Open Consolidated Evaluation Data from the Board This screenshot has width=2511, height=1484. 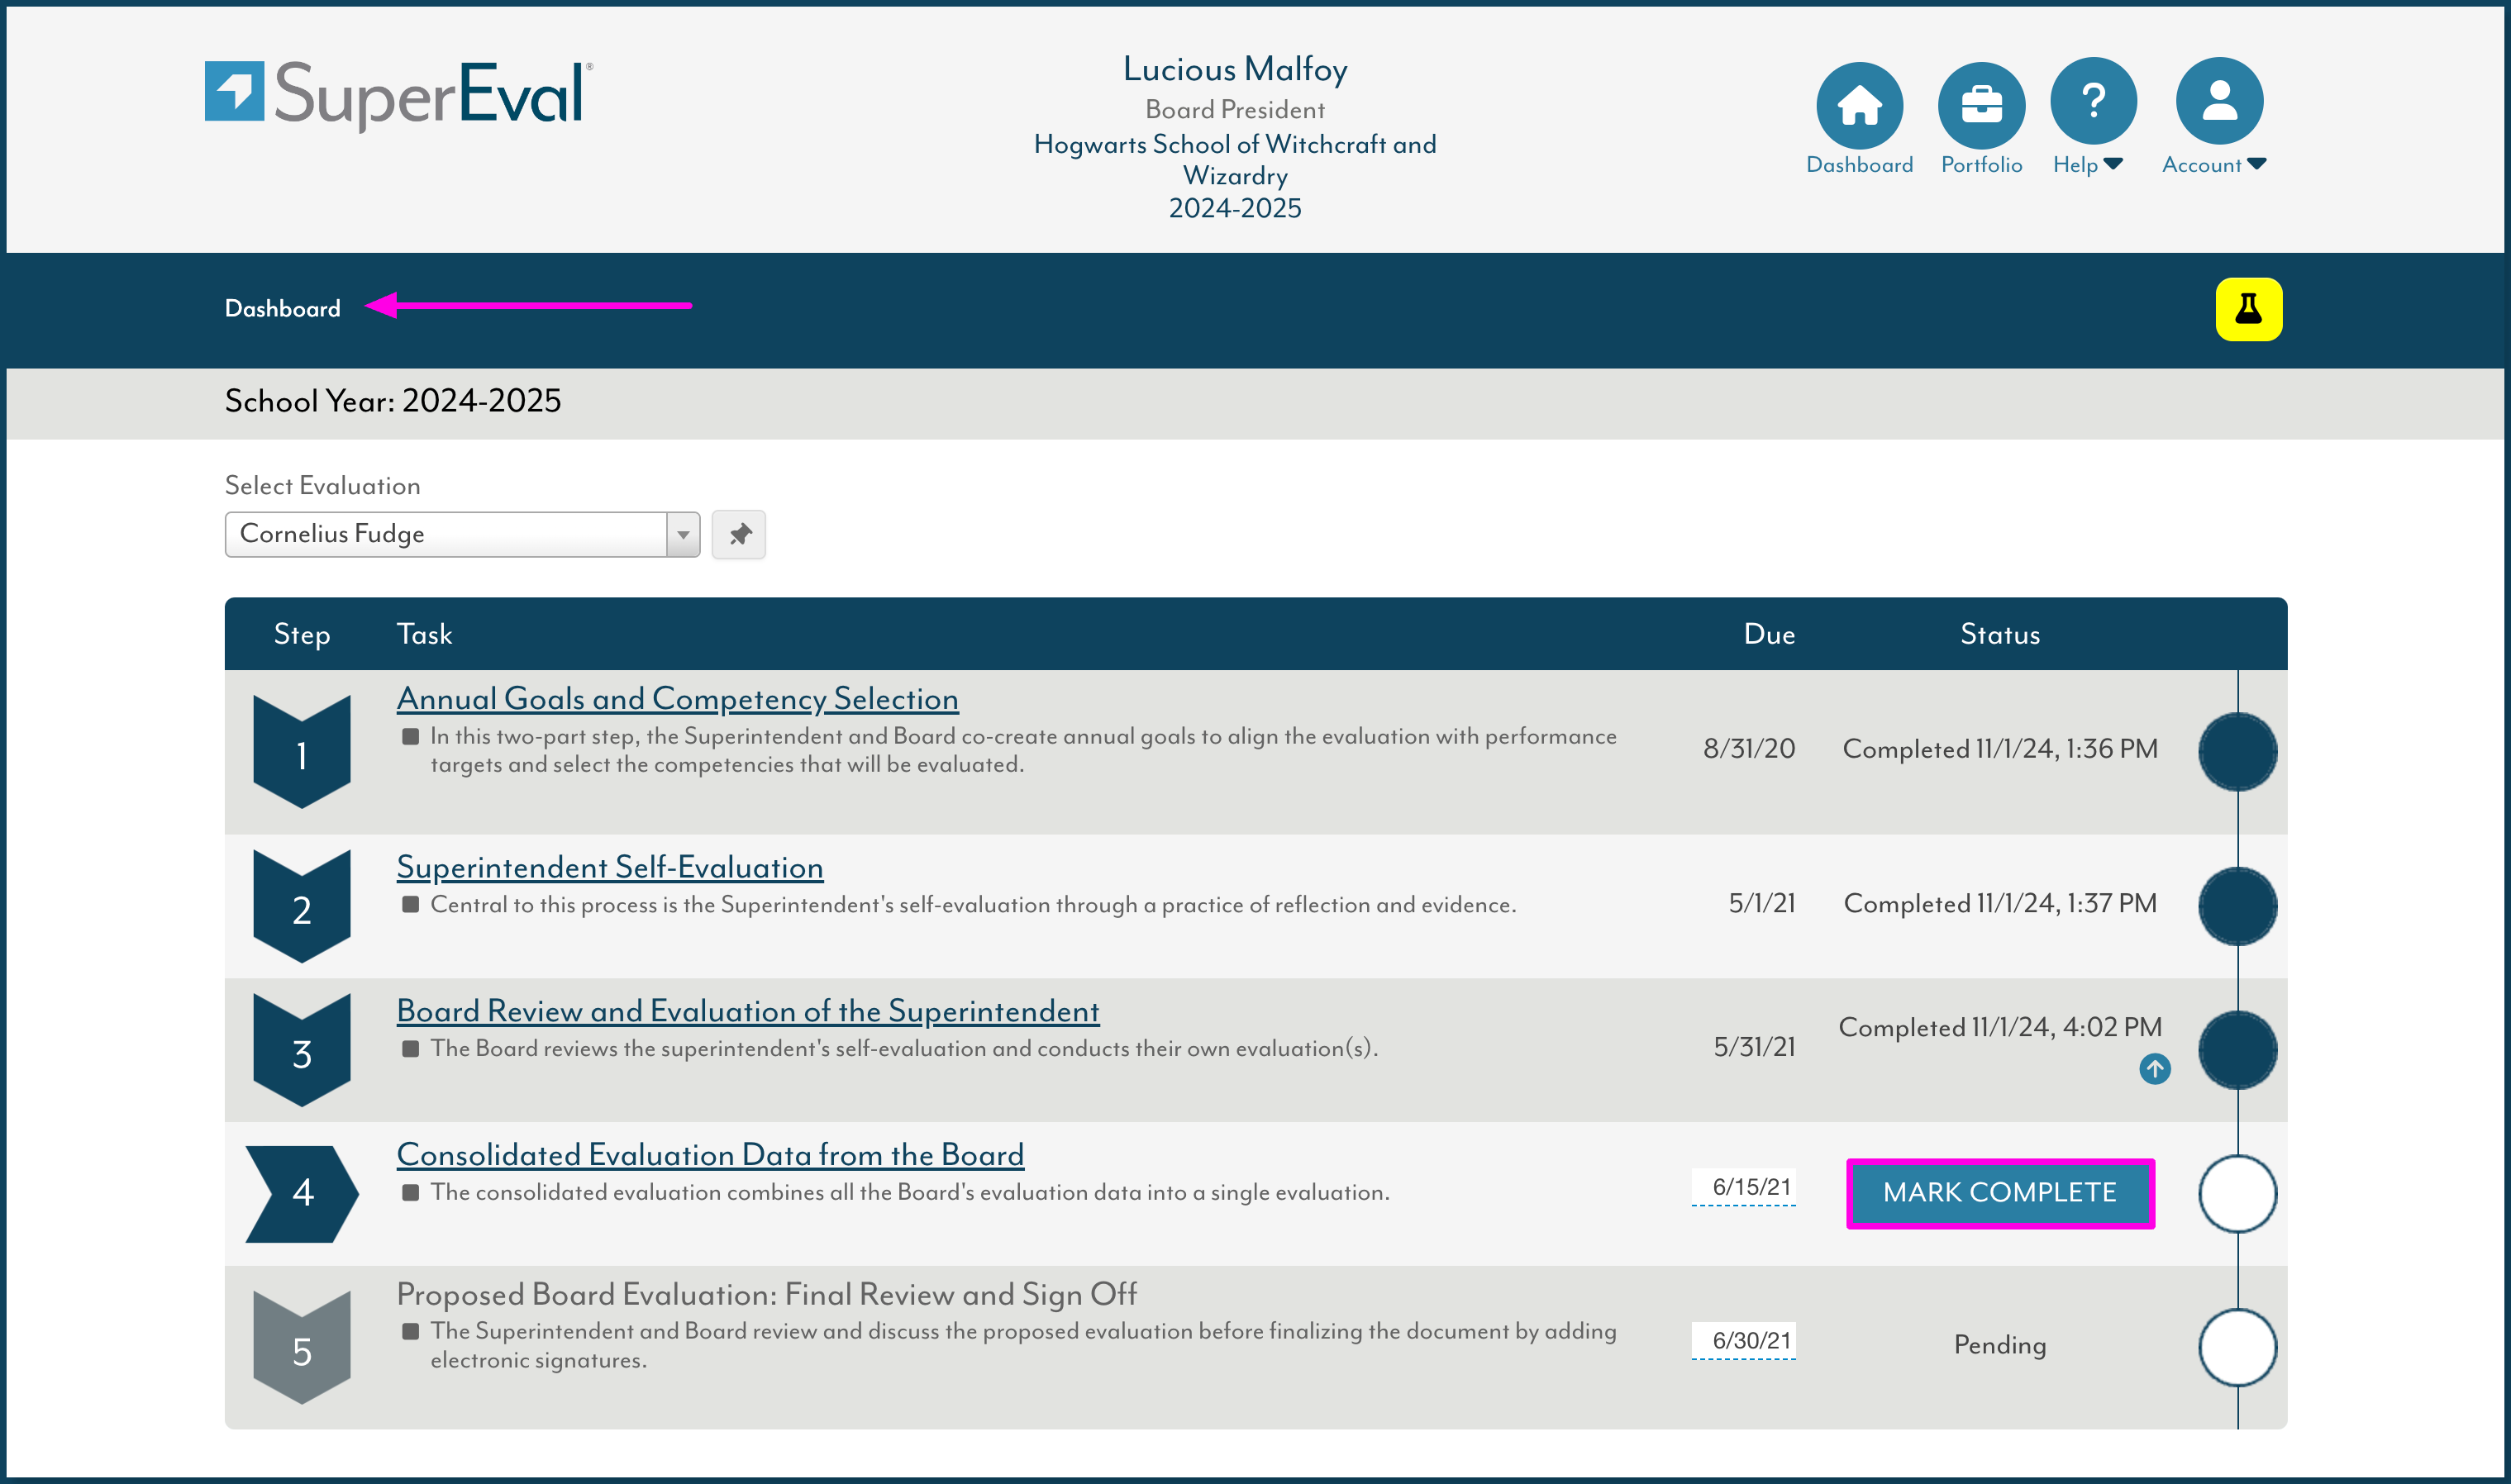[x=710, y=1154]
